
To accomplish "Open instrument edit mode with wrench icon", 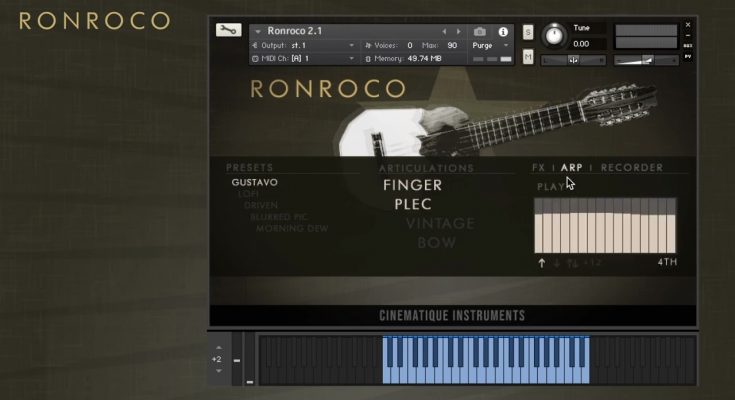I will pyautogui.click(x=228, y=30).
